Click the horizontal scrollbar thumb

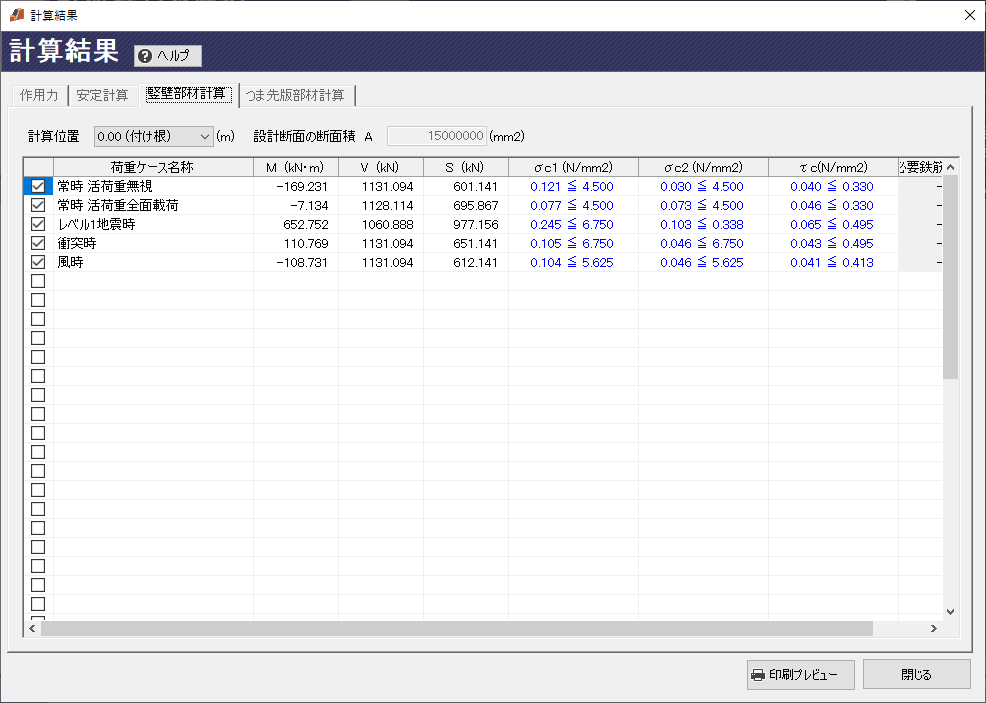click(x=457, y=628)
